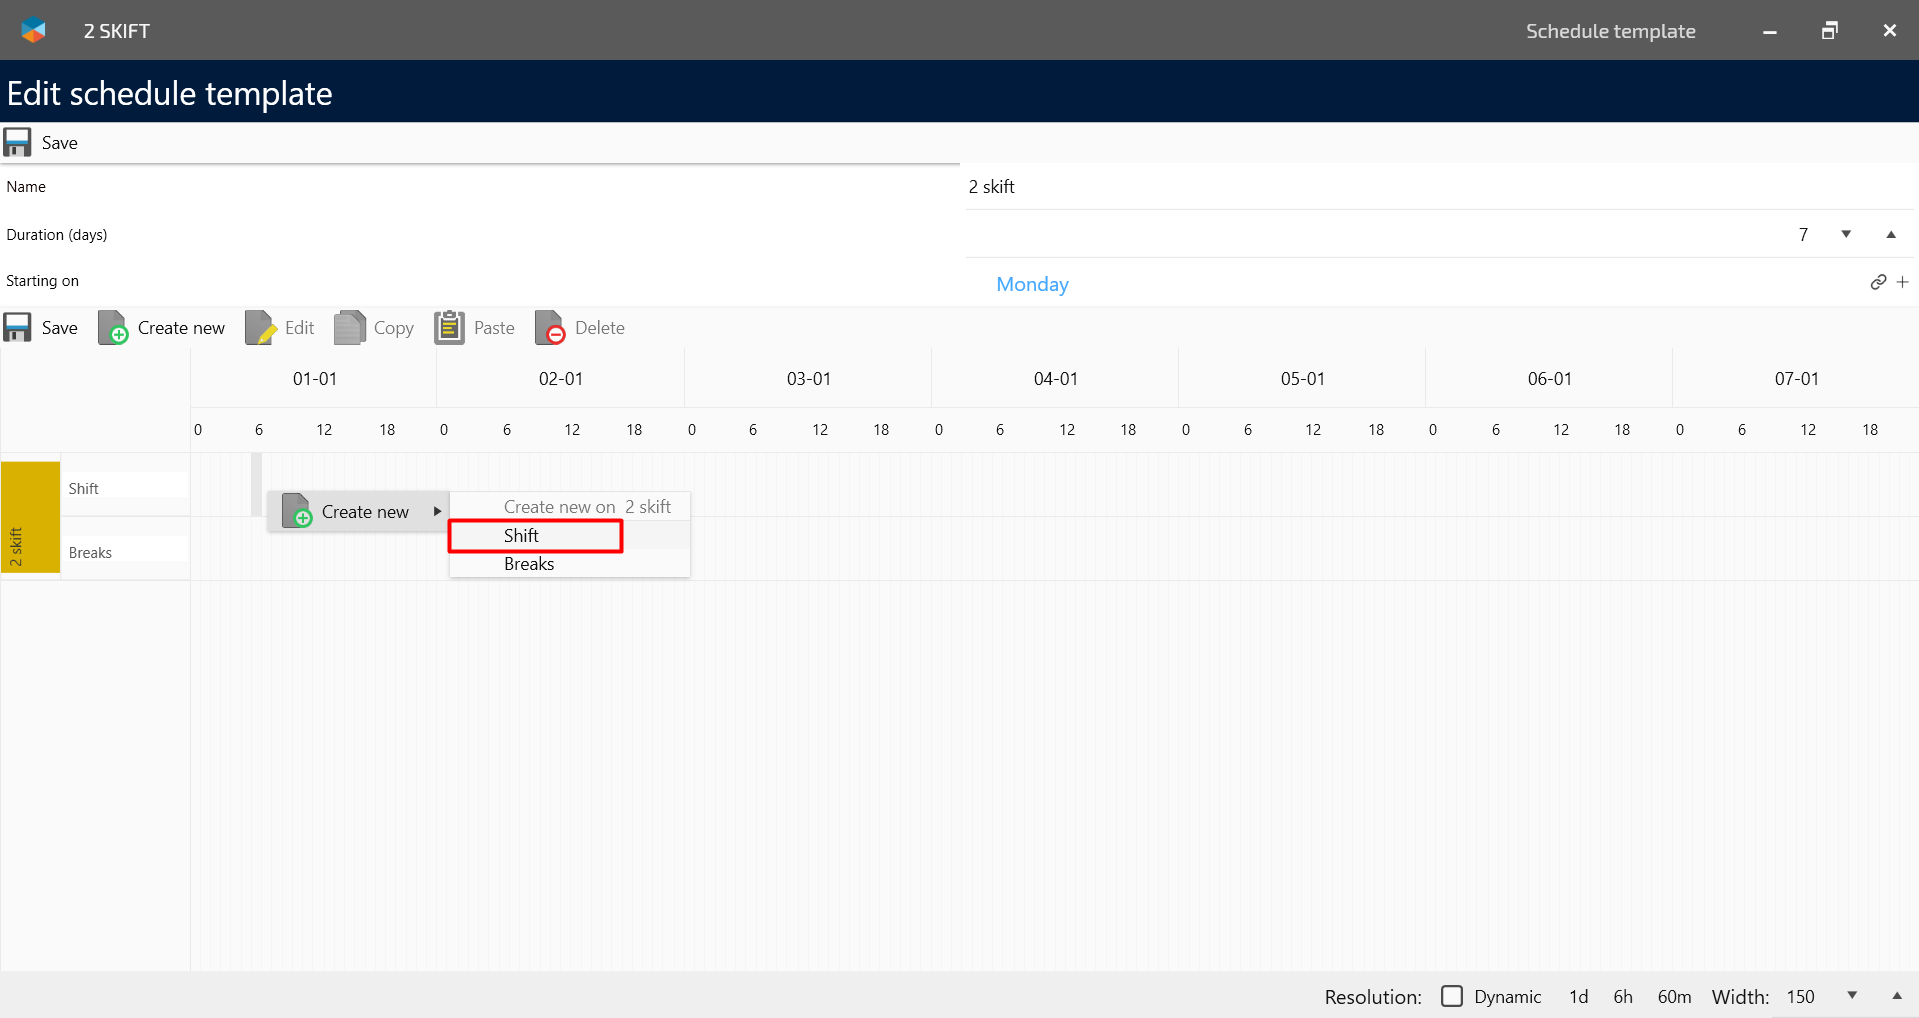Click the Paste clipboard icon

[449, 327]
